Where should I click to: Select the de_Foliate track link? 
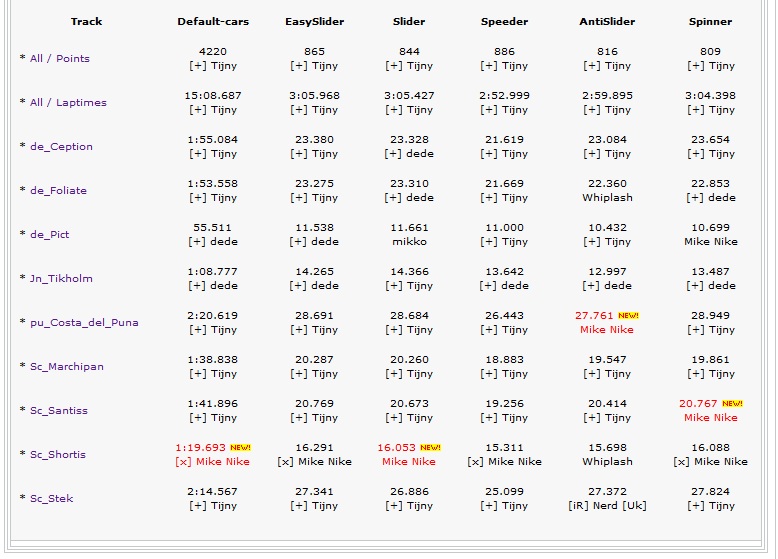[x=58, y=191]
